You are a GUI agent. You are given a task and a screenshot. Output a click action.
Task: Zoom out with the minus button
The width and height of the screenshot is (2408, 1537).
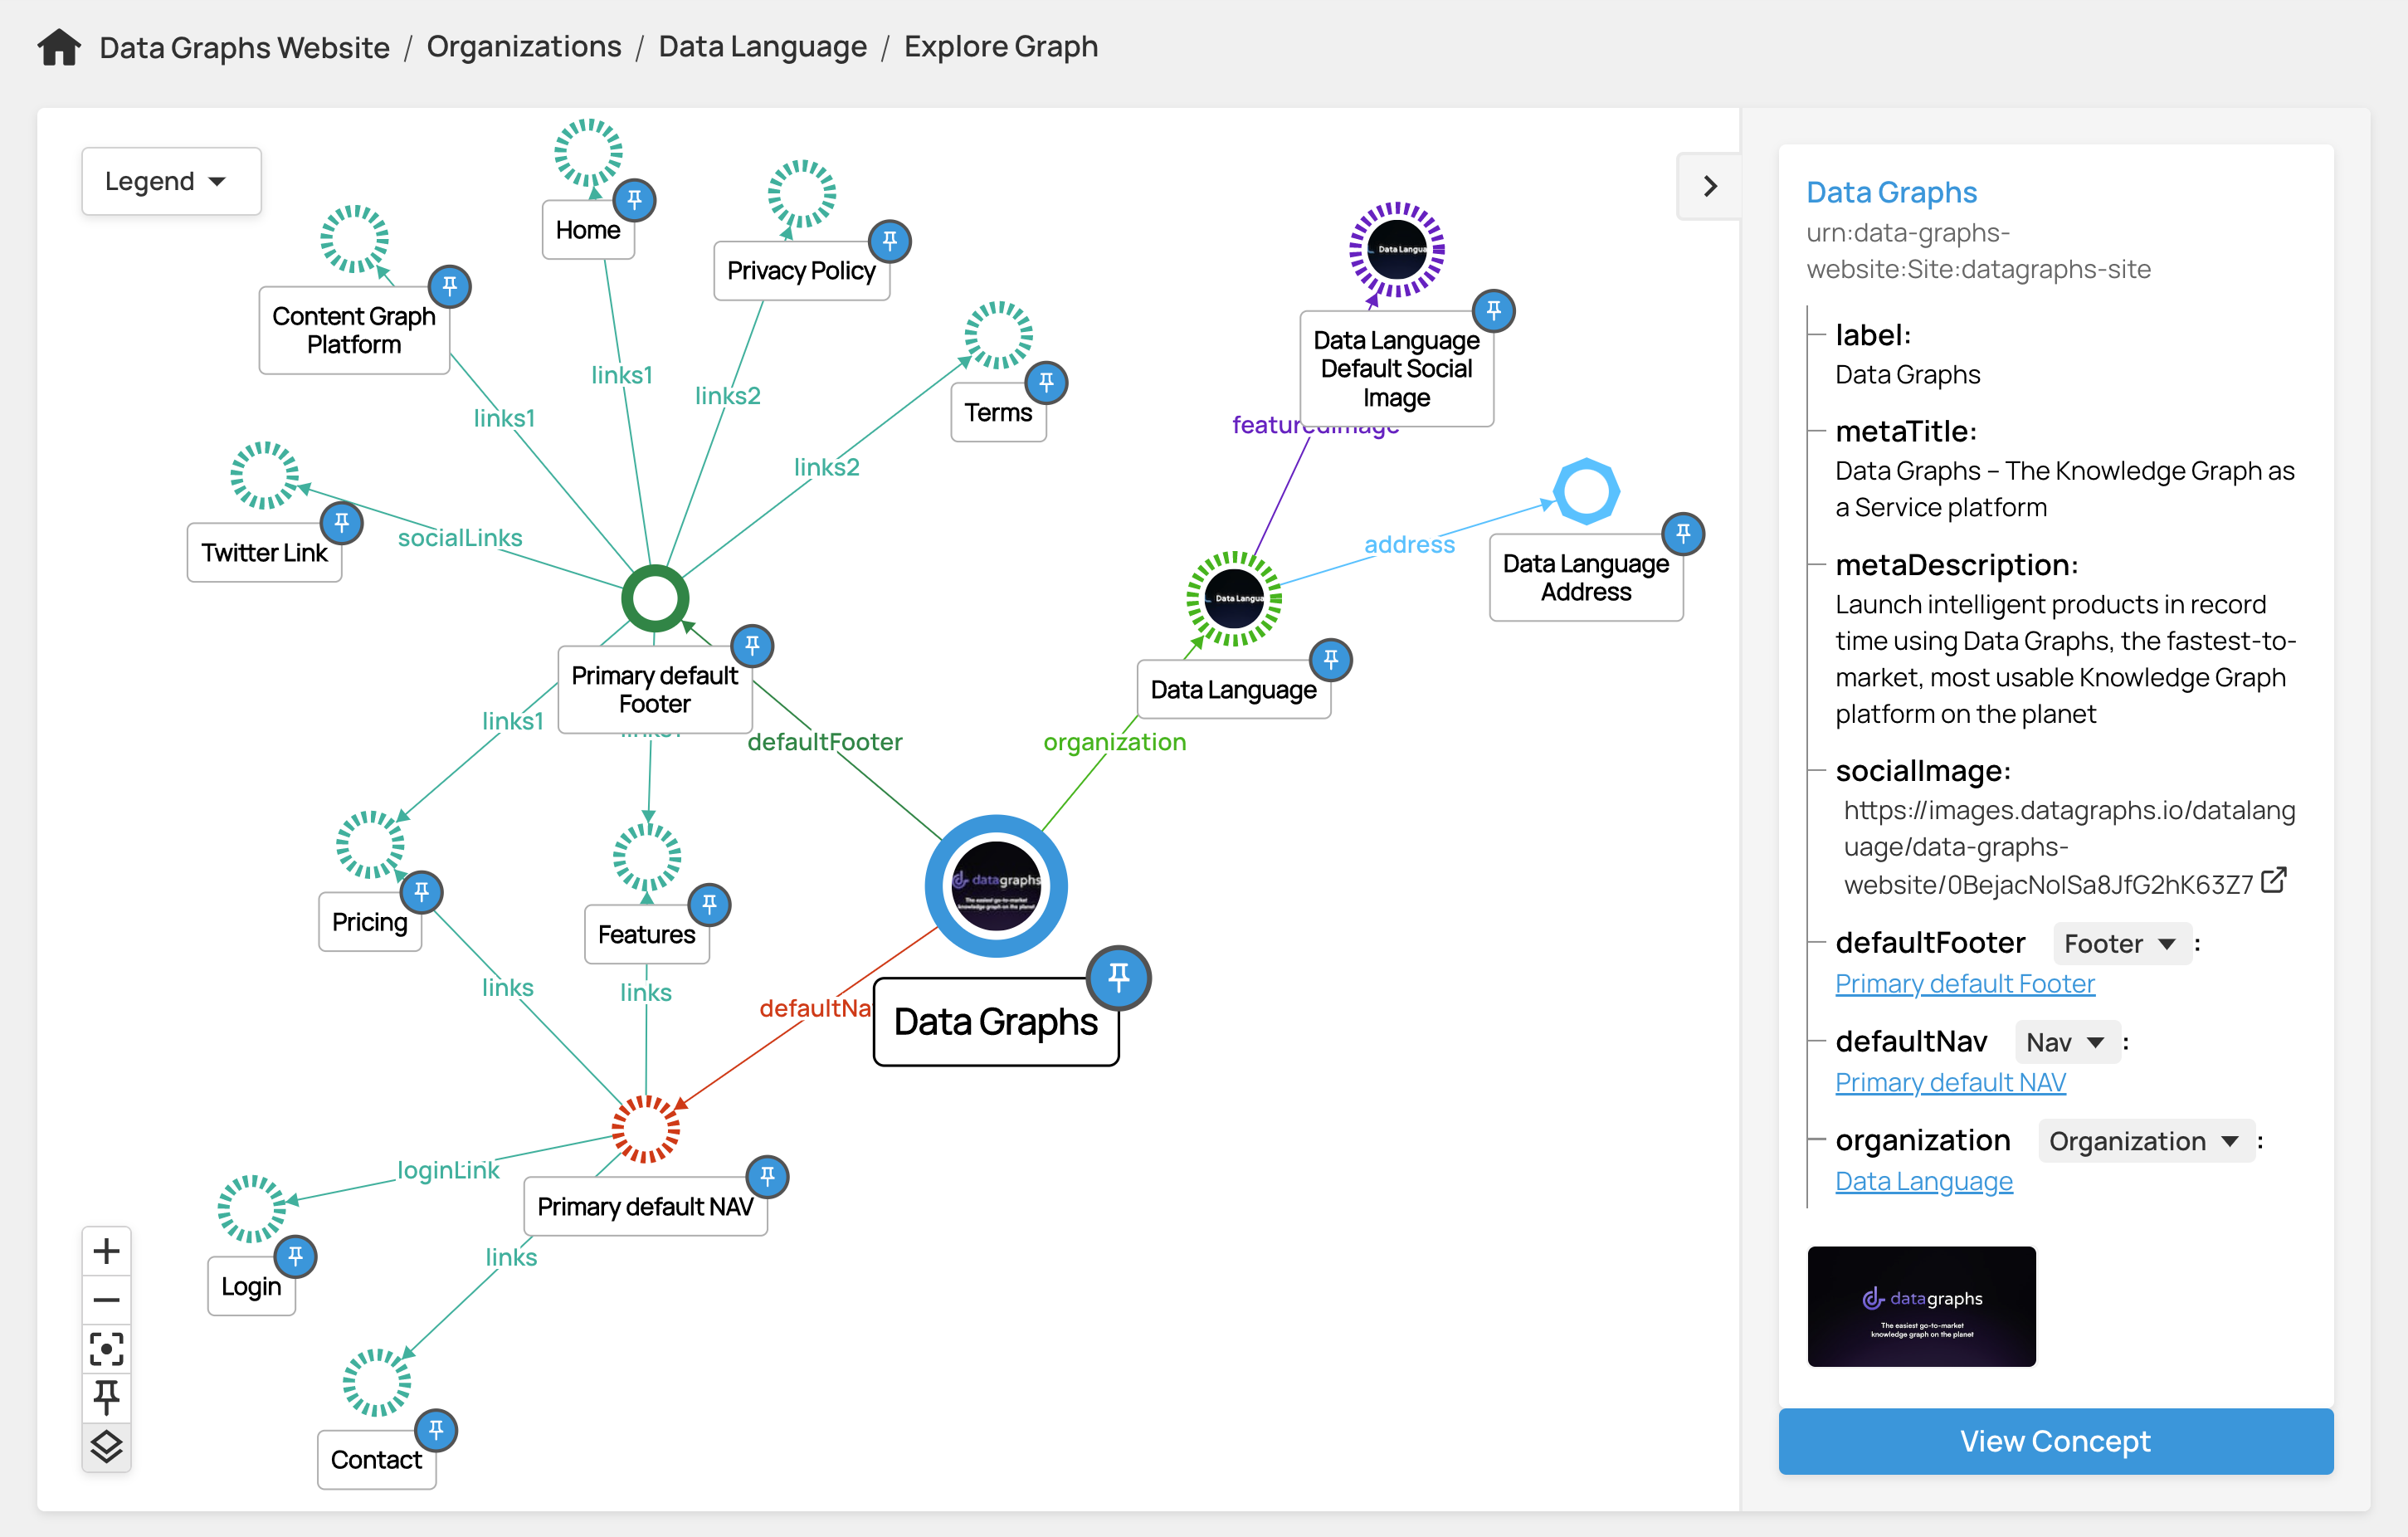pyautogui.click(x=106, y=1300)
